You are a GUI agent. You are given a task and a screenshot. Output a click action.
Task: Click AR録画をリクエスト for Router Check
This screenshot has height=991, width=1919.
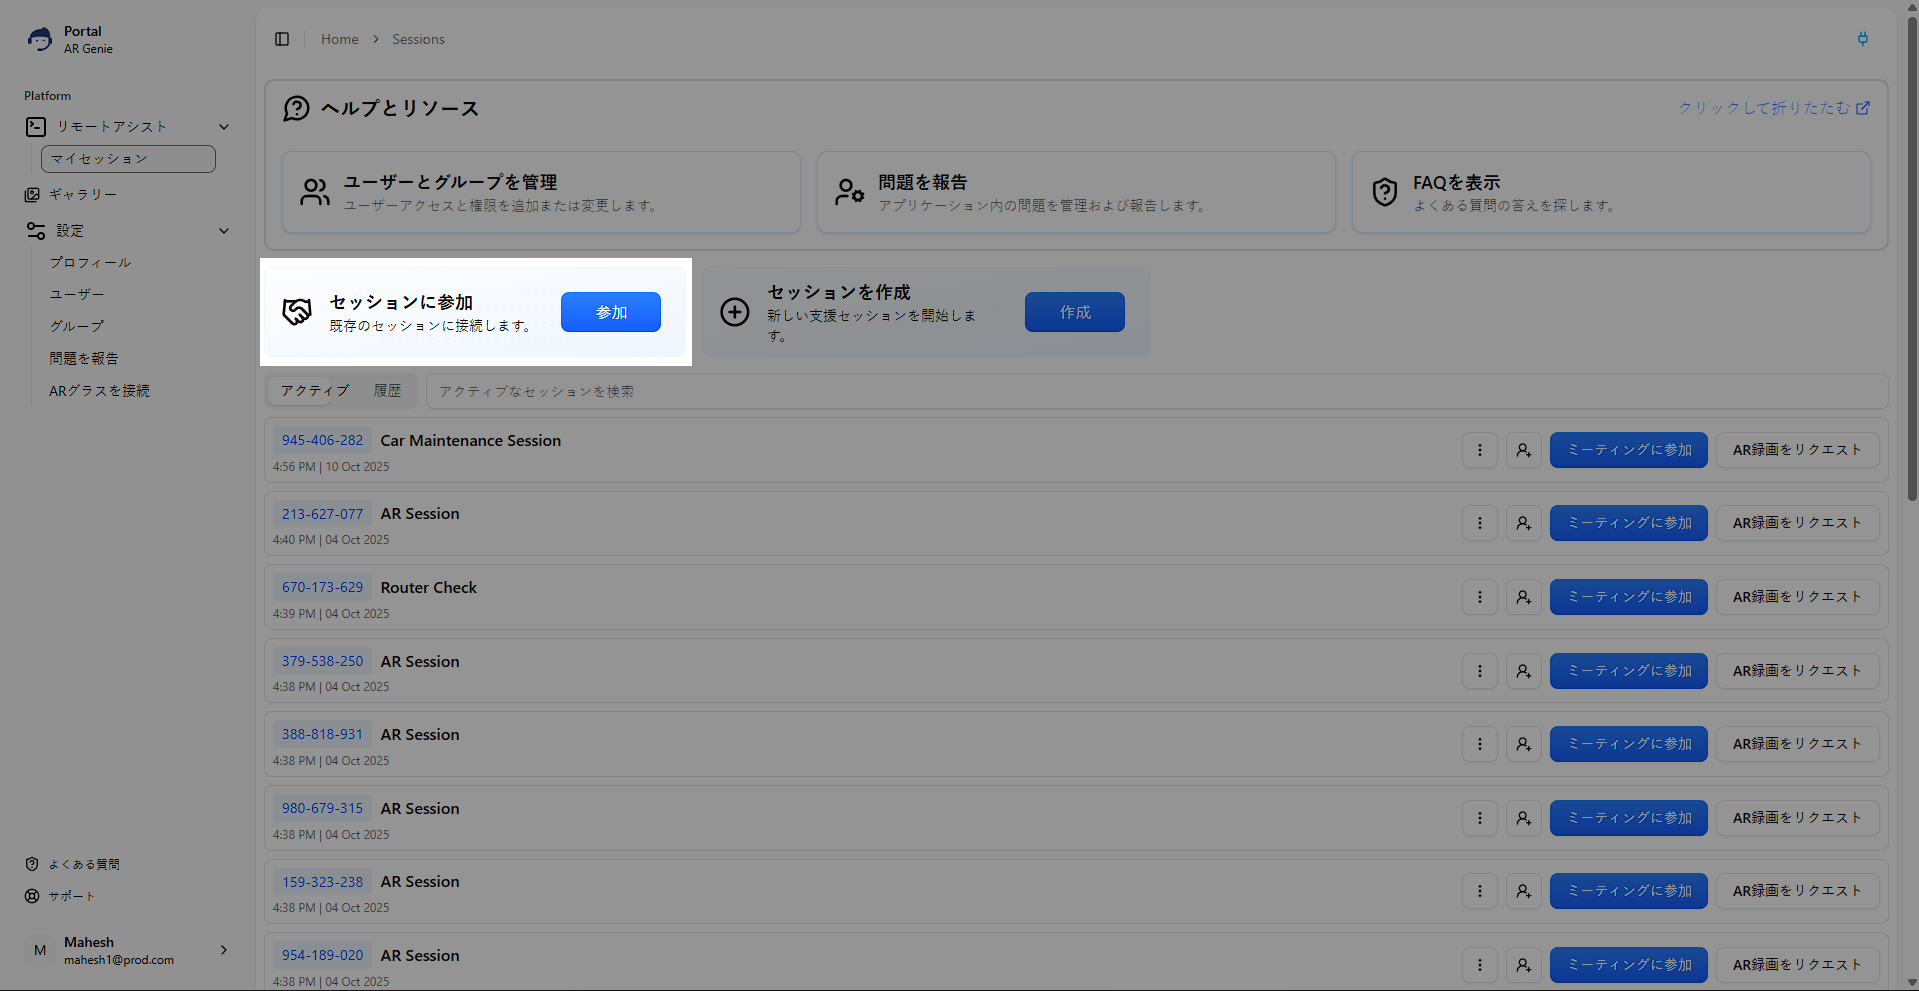(1797, 597)
